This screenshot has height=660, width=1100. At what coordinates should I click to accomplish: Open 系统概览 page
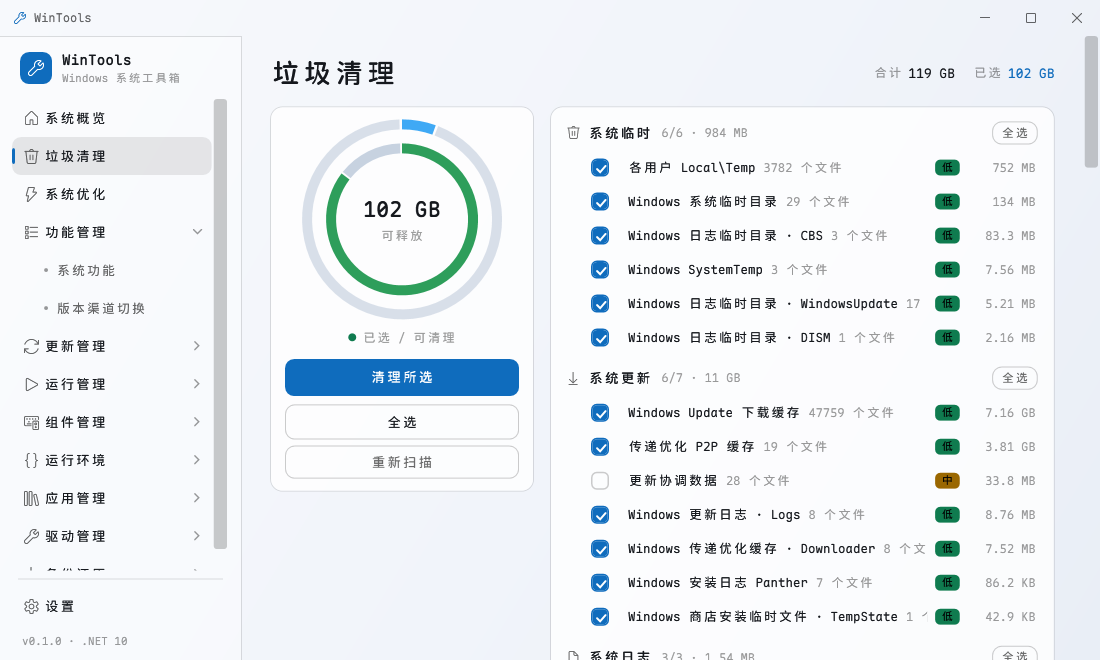pyautogui.click(x=112, y=118)
